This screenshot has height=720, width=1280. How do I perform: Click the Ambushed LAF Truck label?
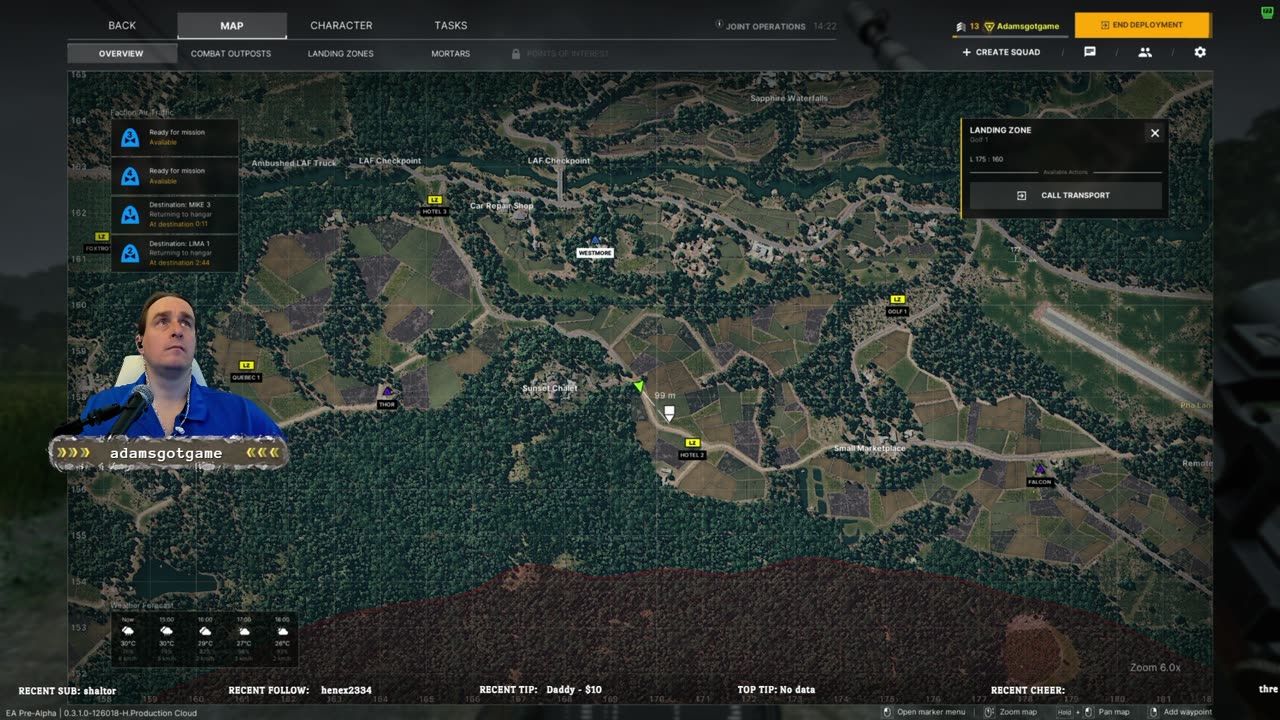pos(294,163)
